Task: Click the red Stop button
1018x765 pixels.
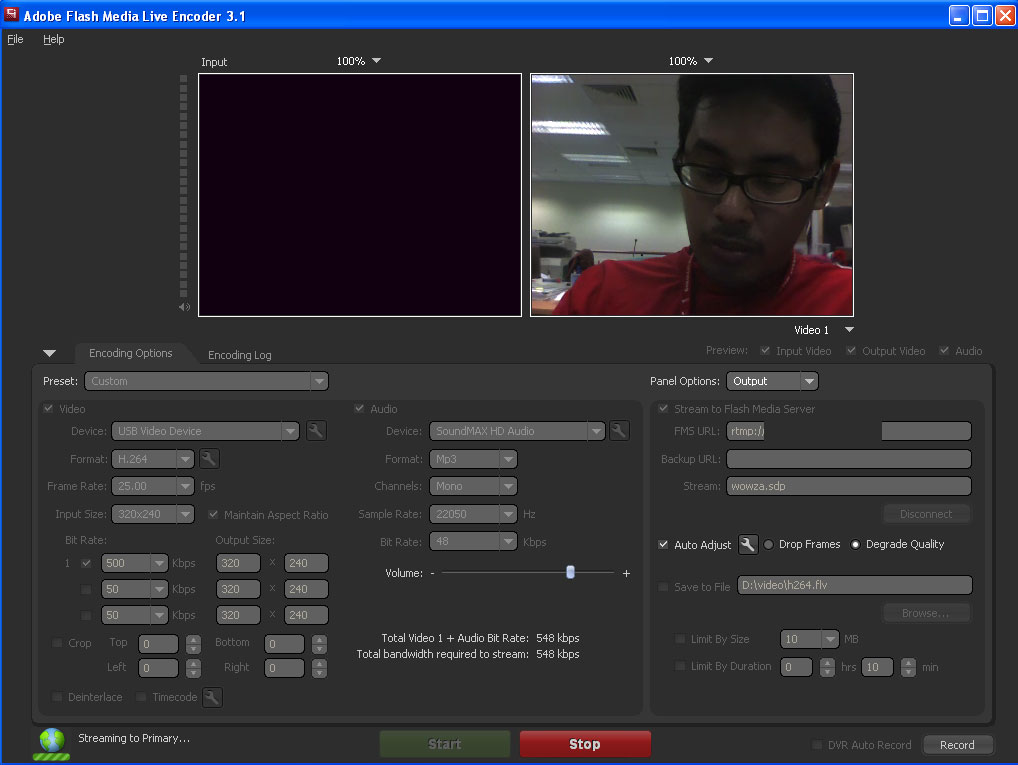Action: point(584,744)
